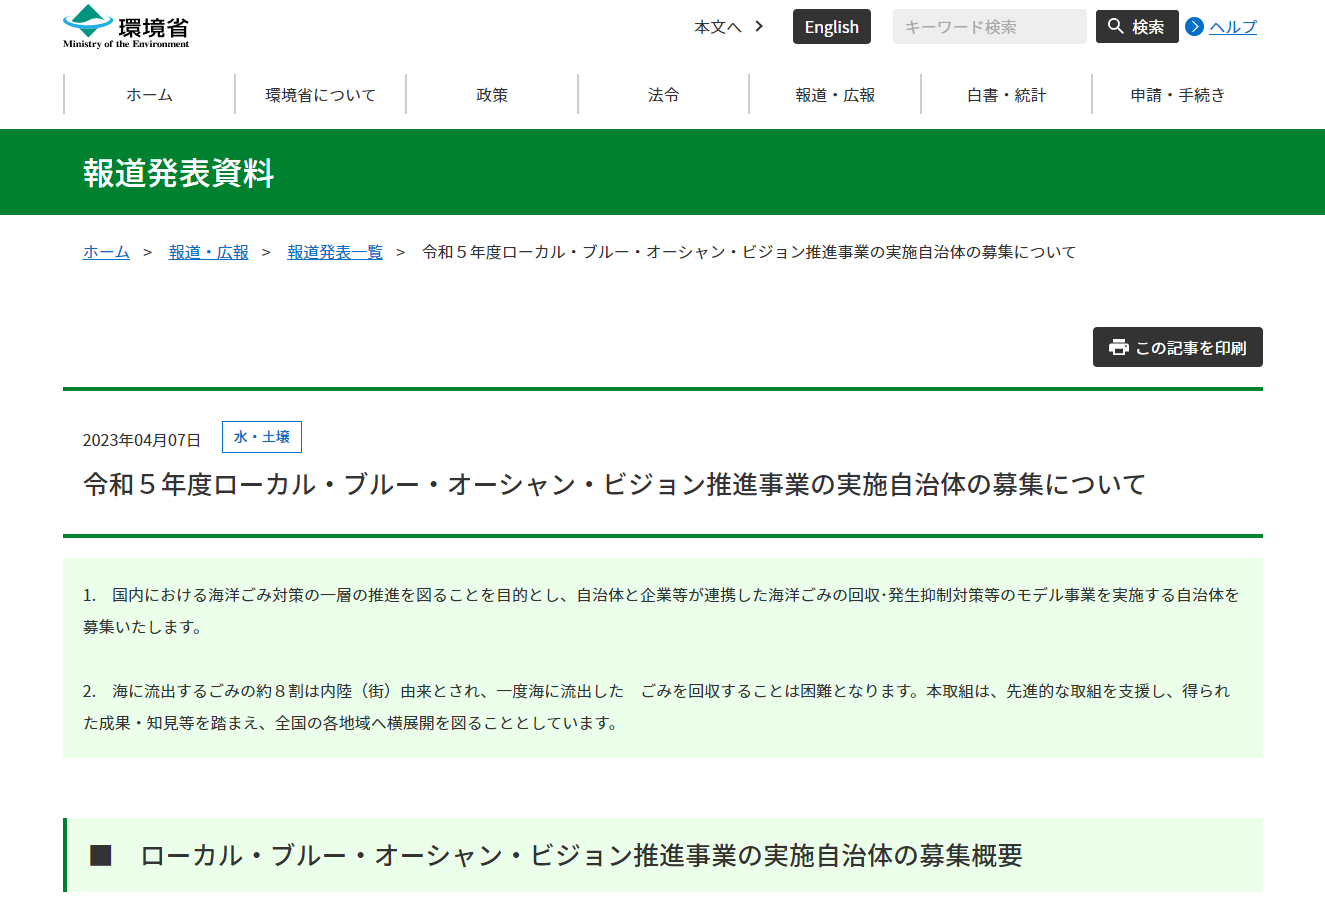The height and width of the screenshot is (904, 1325).
Task: Go to ホーム in the breadcrumb
Action: pos(106,252)
